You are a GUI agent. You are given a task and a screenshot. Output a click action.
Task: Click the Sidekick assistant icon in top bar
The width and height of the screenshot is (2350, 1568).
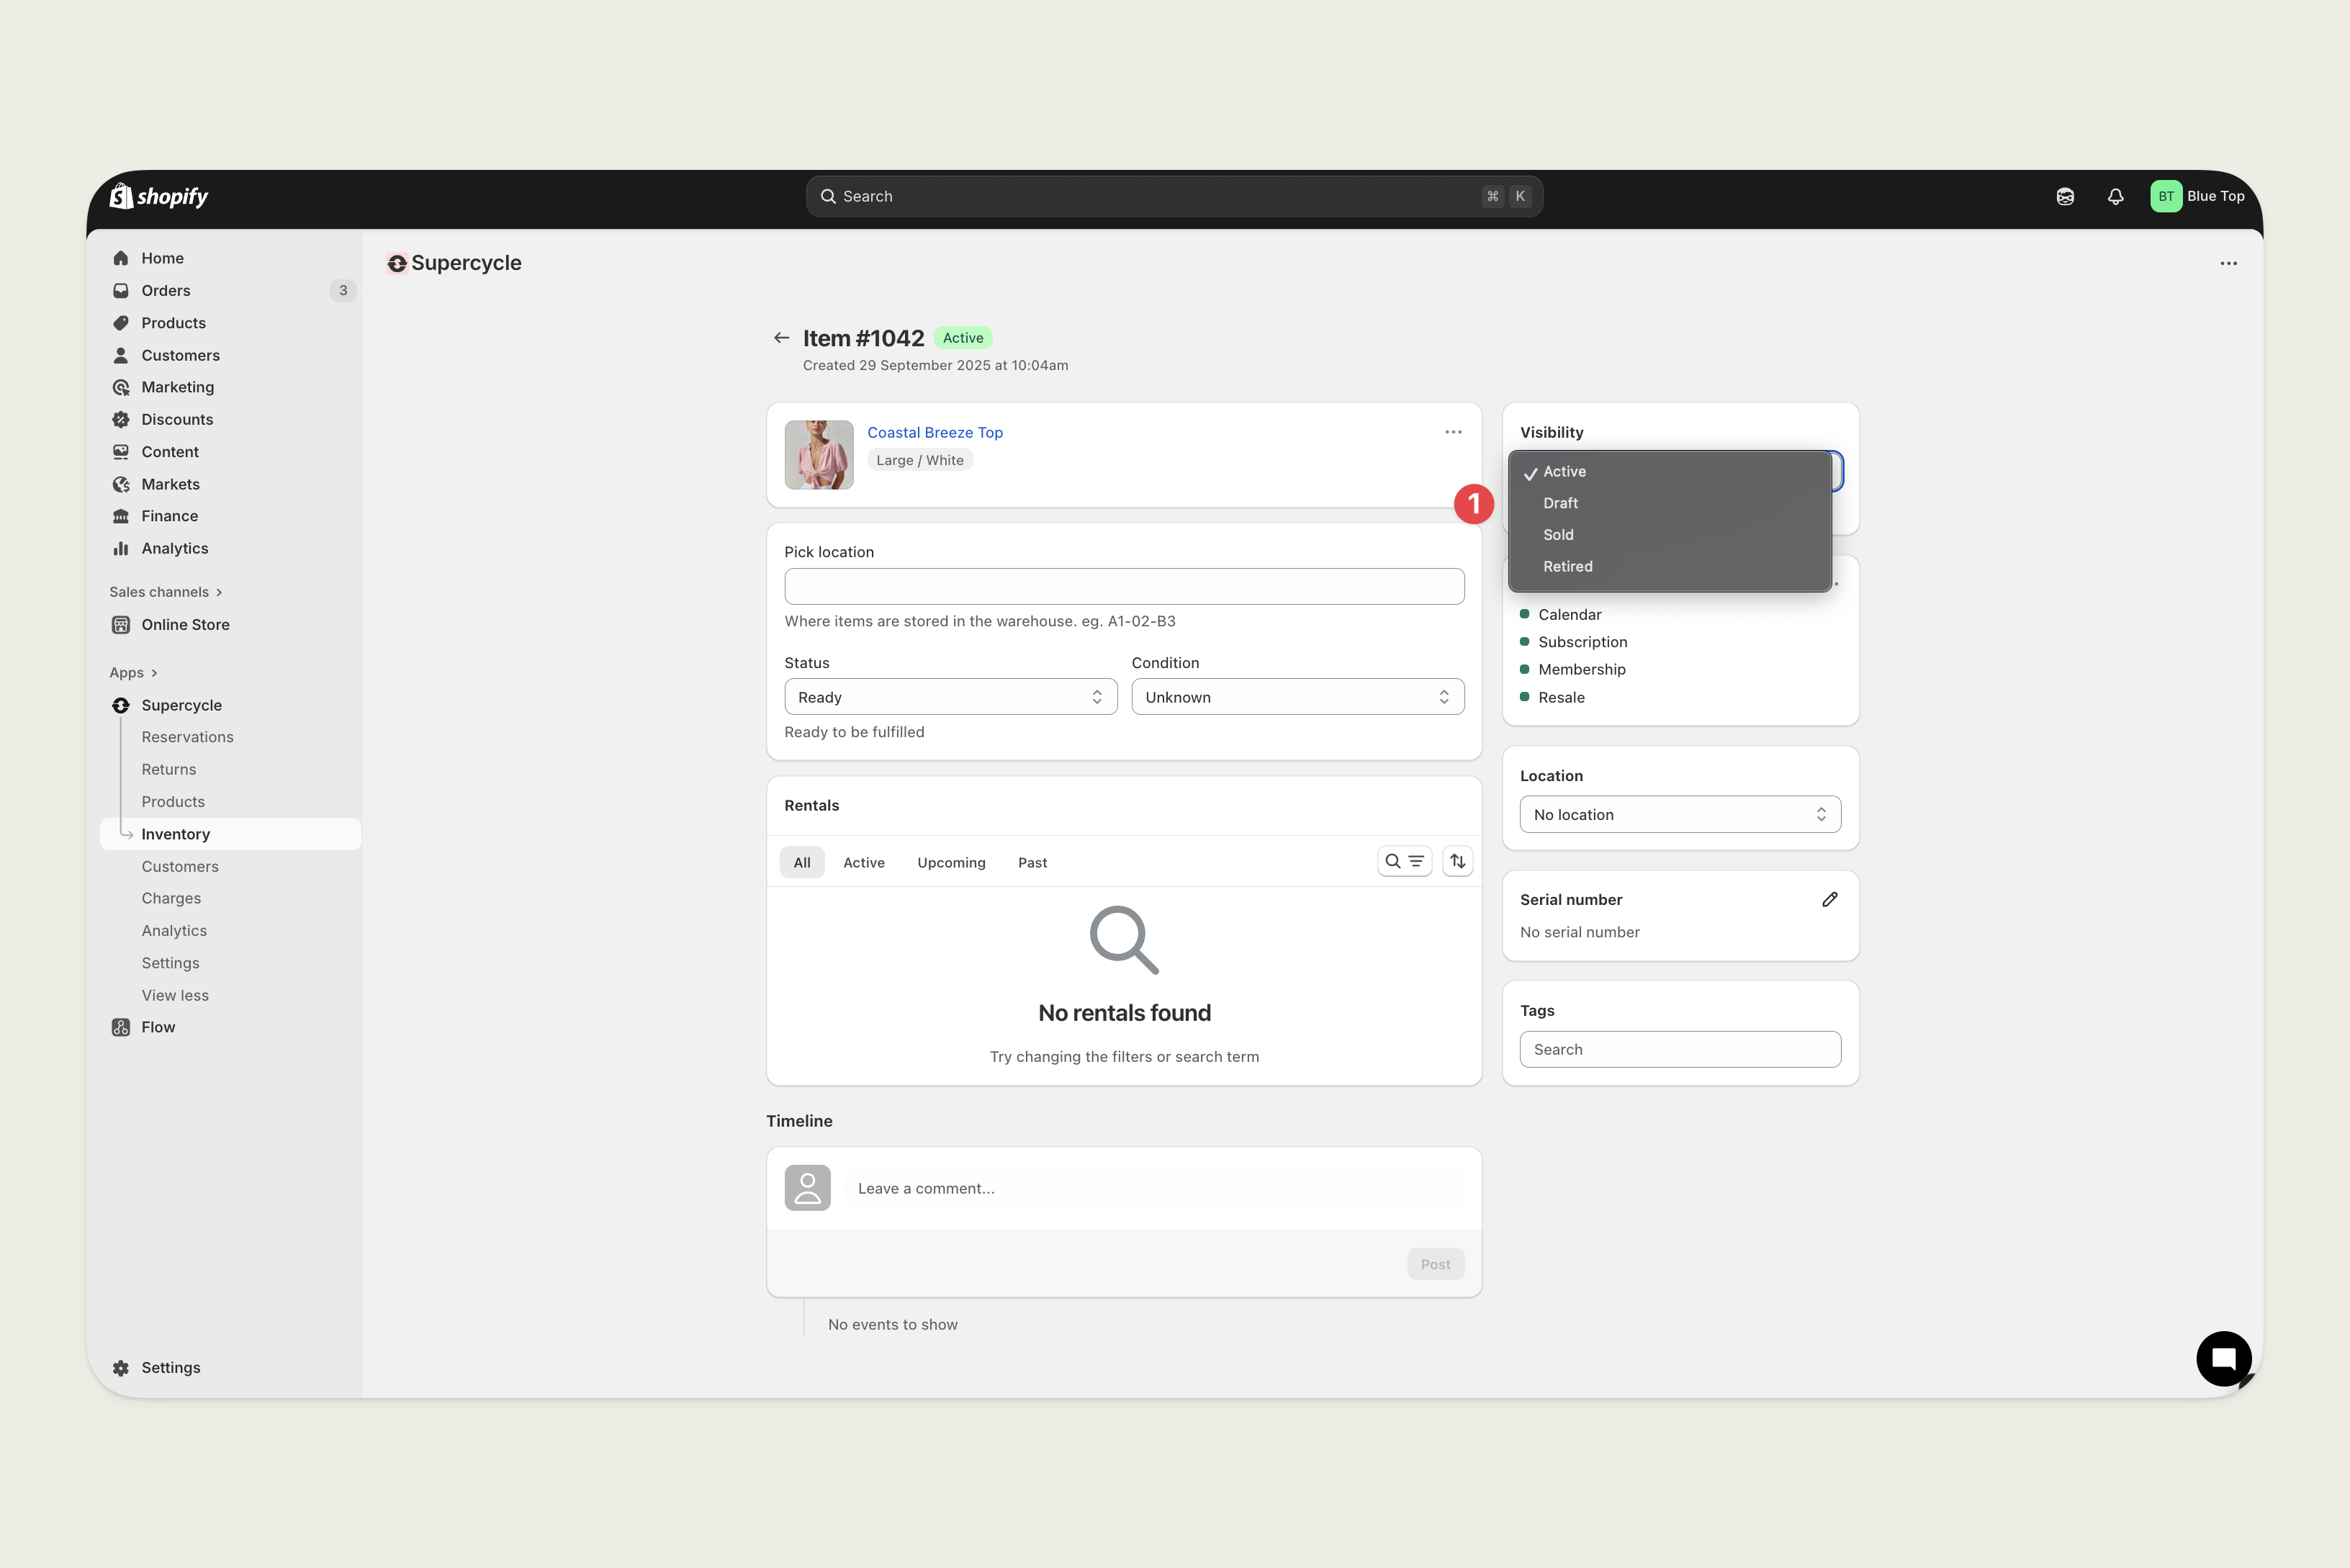coord(2065,197)
